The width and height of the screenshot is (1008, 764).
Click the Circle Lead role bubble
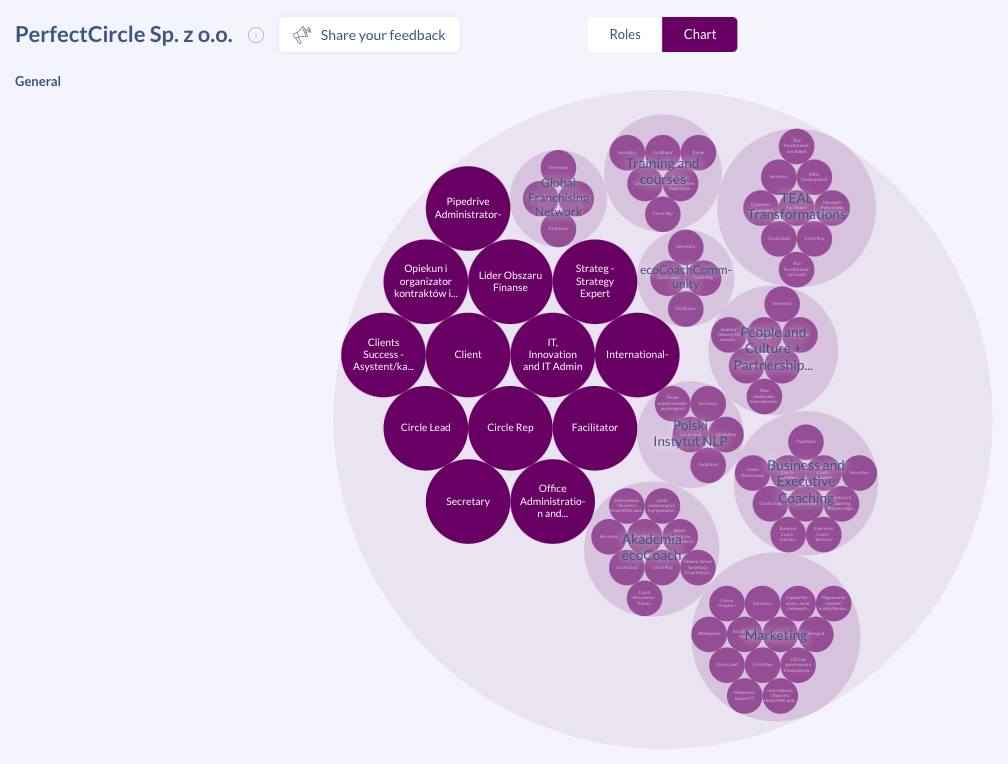tap(426, 428)
